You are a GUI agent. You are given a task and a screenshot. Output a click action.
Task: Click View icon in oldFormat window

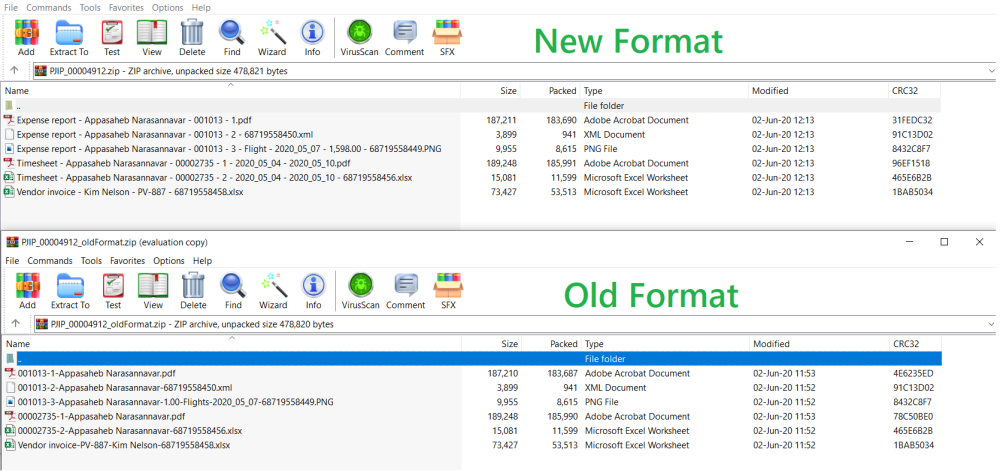153,290
